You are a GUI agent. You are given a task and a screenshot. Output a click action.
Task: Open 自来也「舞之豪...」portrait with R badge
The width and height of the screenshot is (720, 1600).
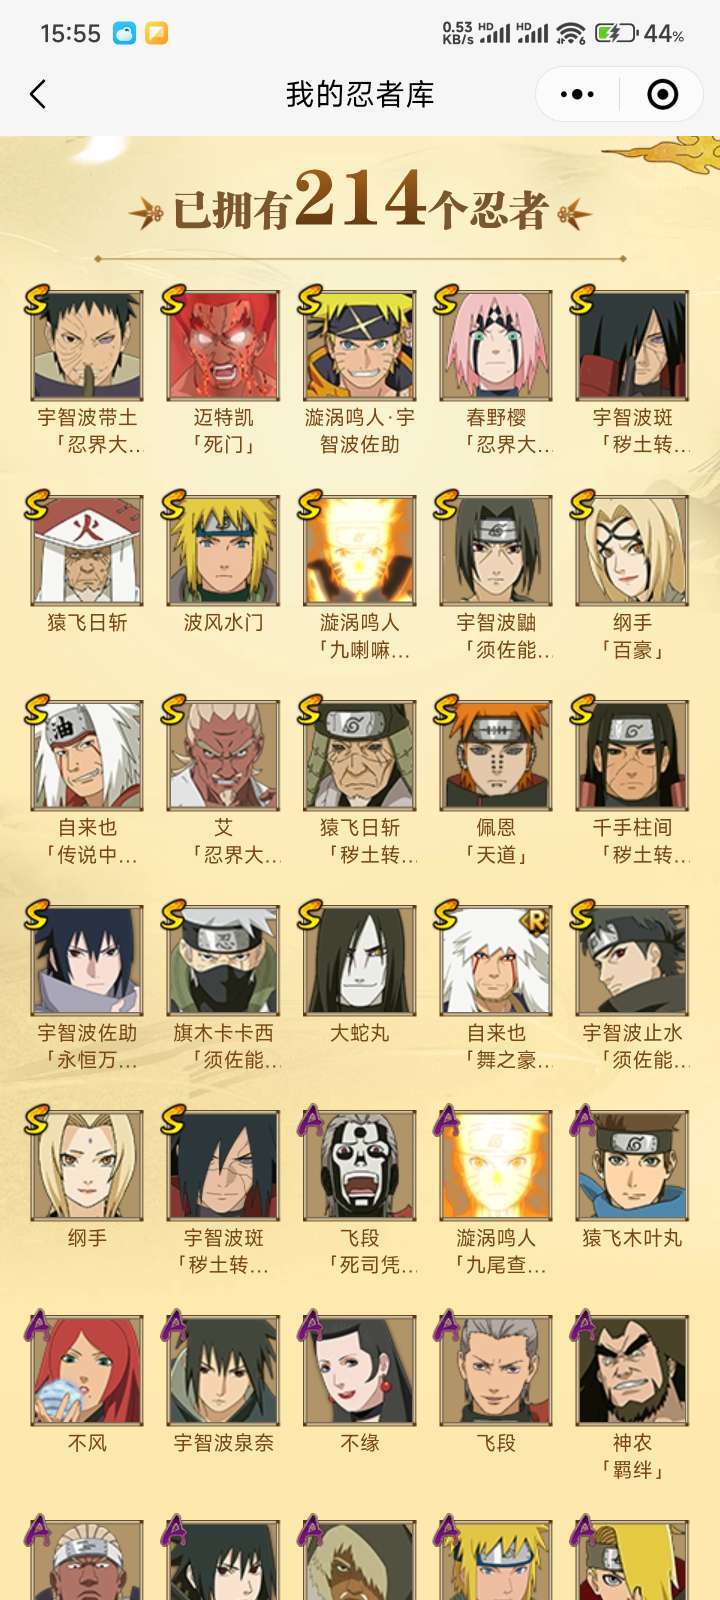click(x=496, y=960)
